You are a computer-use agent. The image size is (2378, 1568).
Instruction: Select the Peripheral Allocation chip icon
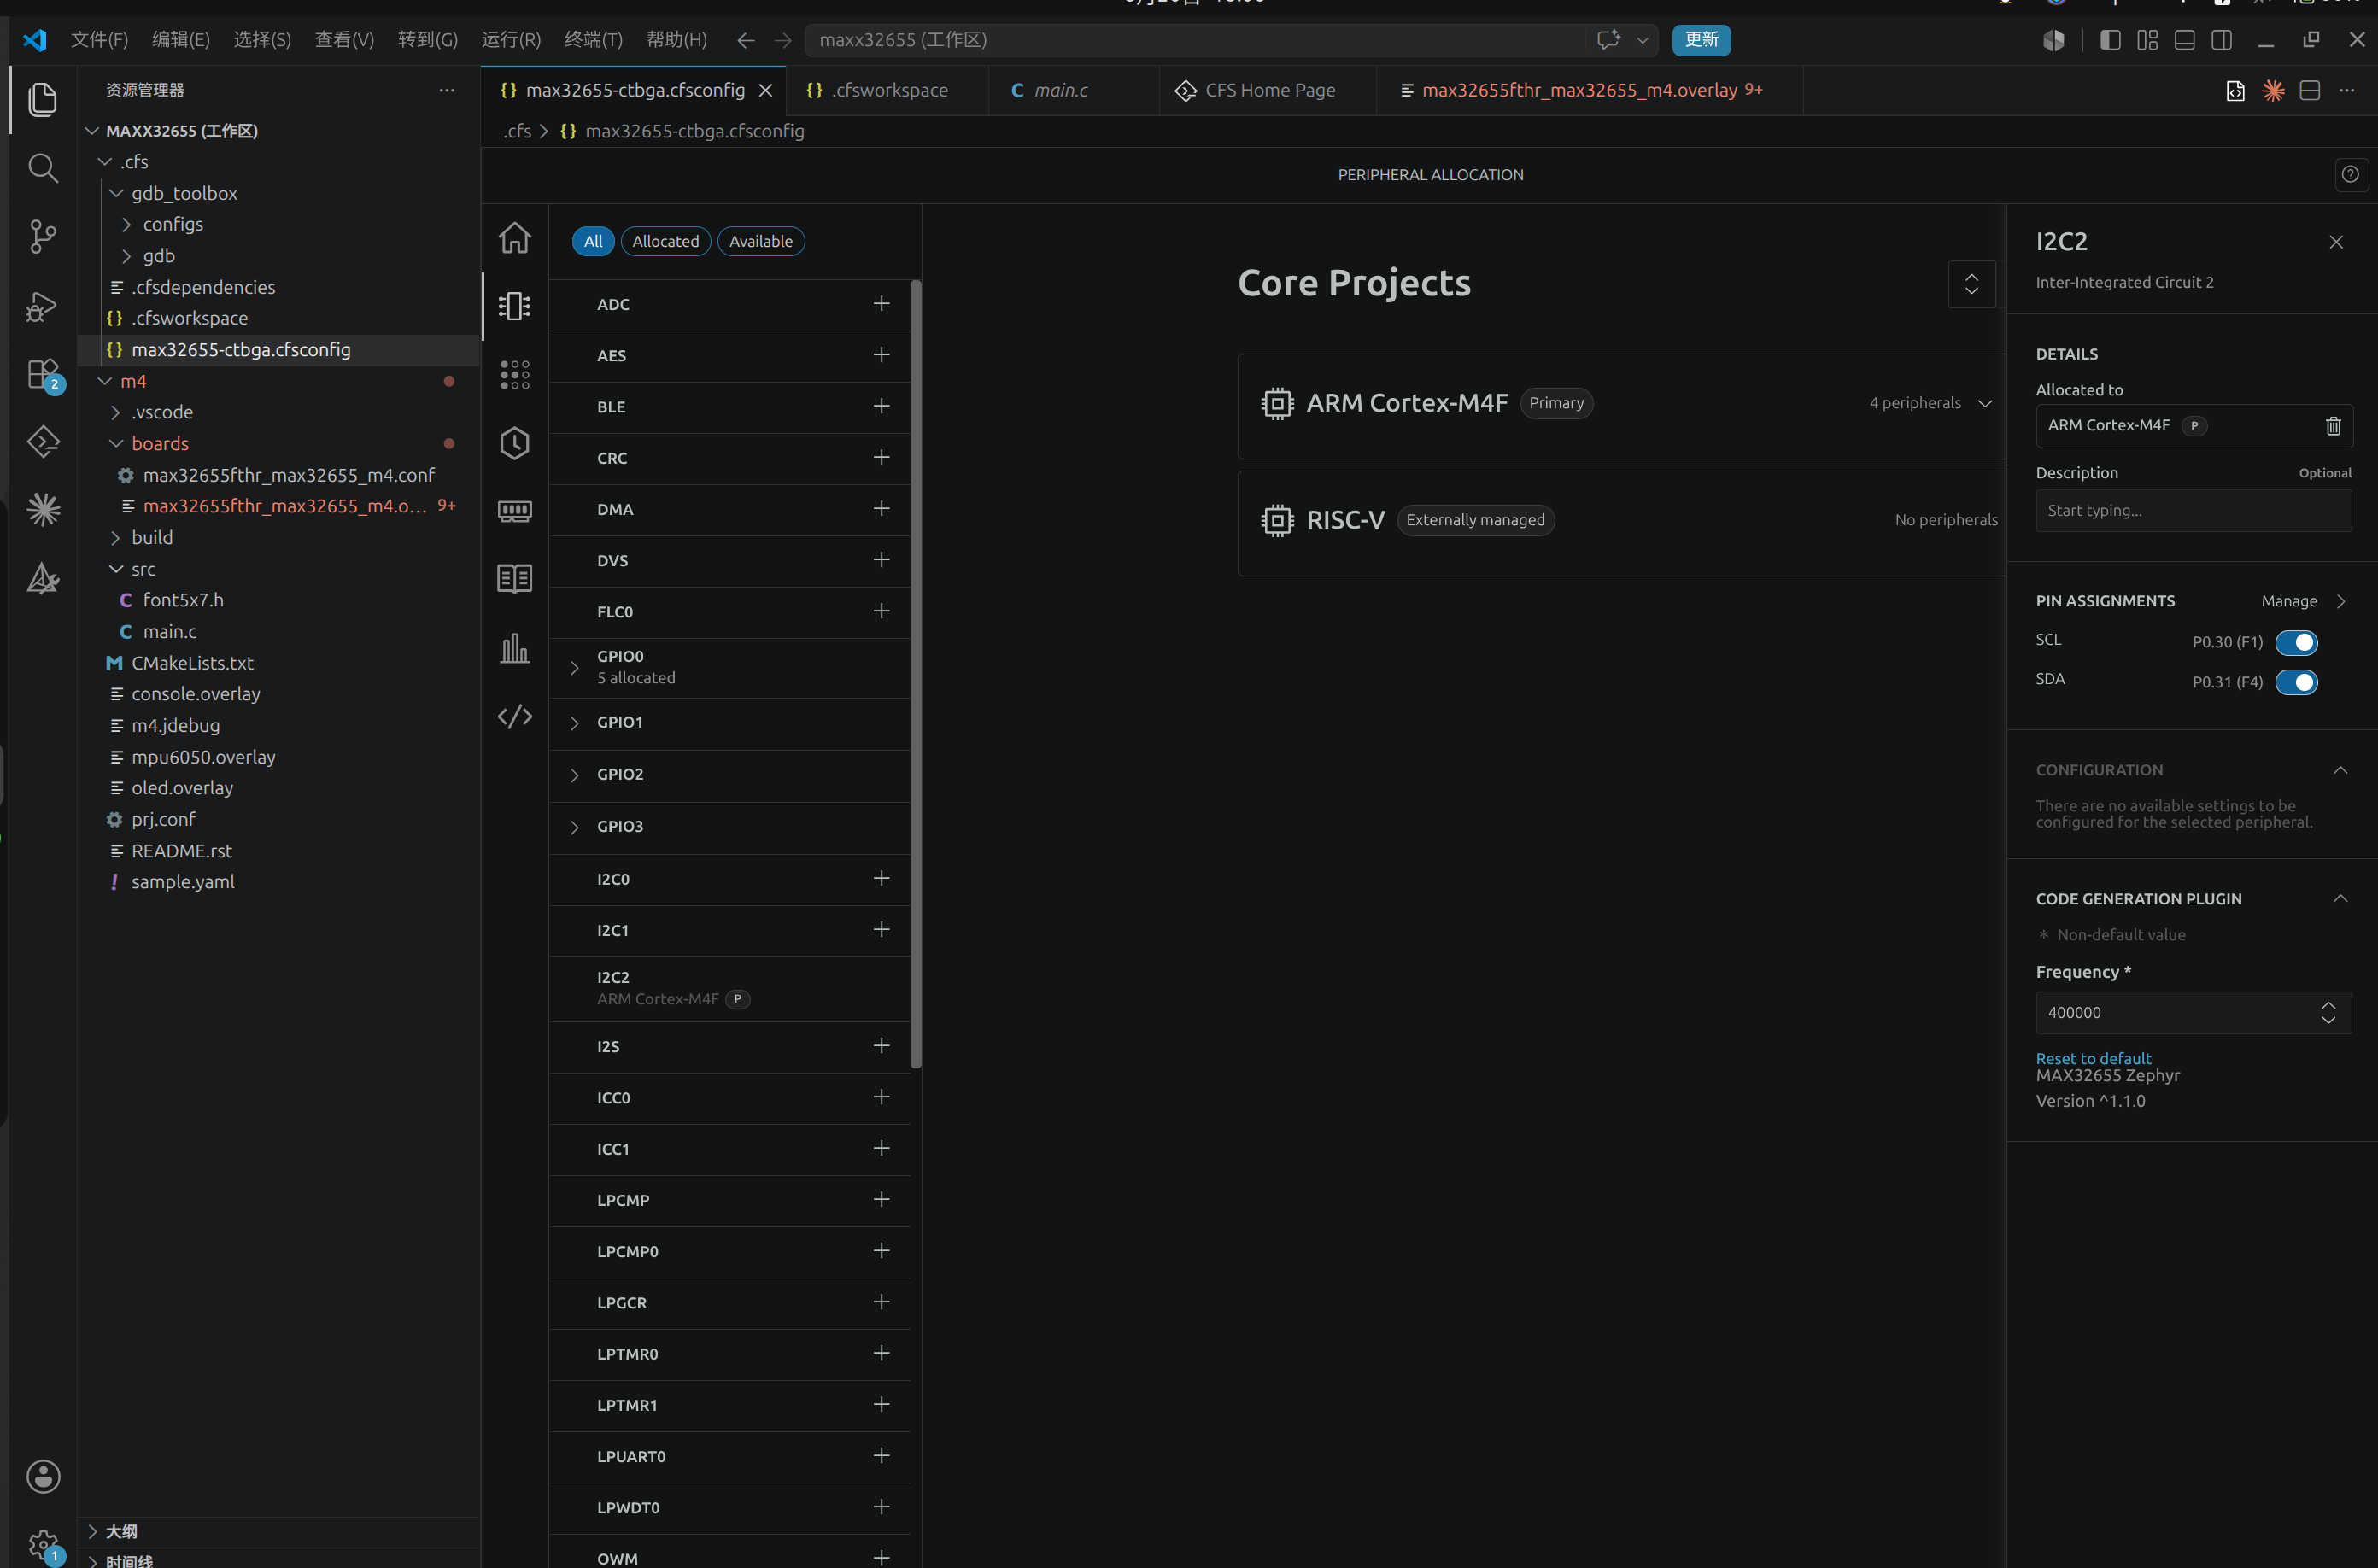tap(515, 306)
